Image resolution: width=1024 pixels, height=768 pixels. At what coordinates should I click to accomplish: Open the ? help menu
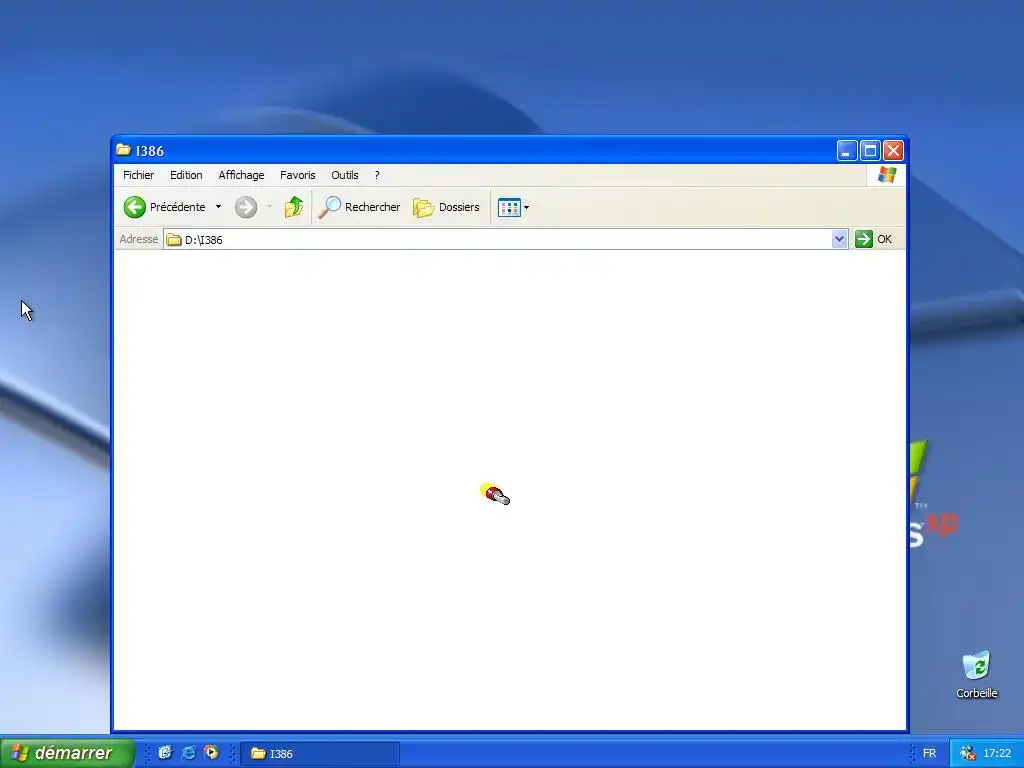[x=377, y=175]
